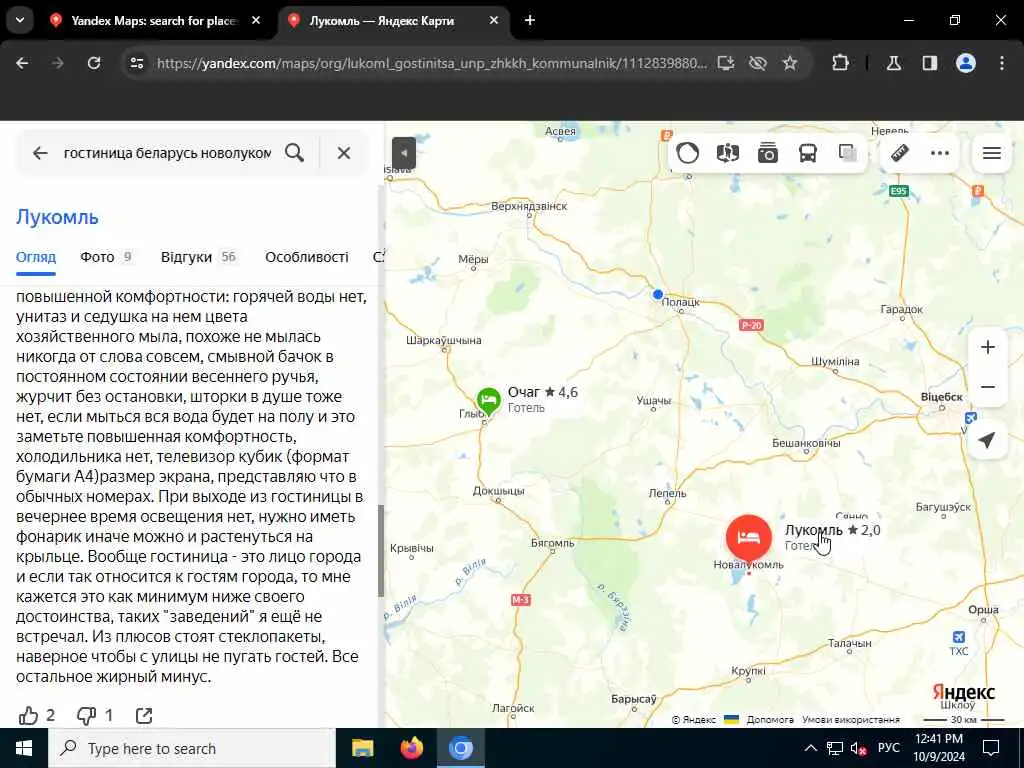Open the Chrome Labs flask icon
Image resolution: width=1024 pixels, height=768 pixels.
pos(893,63)
